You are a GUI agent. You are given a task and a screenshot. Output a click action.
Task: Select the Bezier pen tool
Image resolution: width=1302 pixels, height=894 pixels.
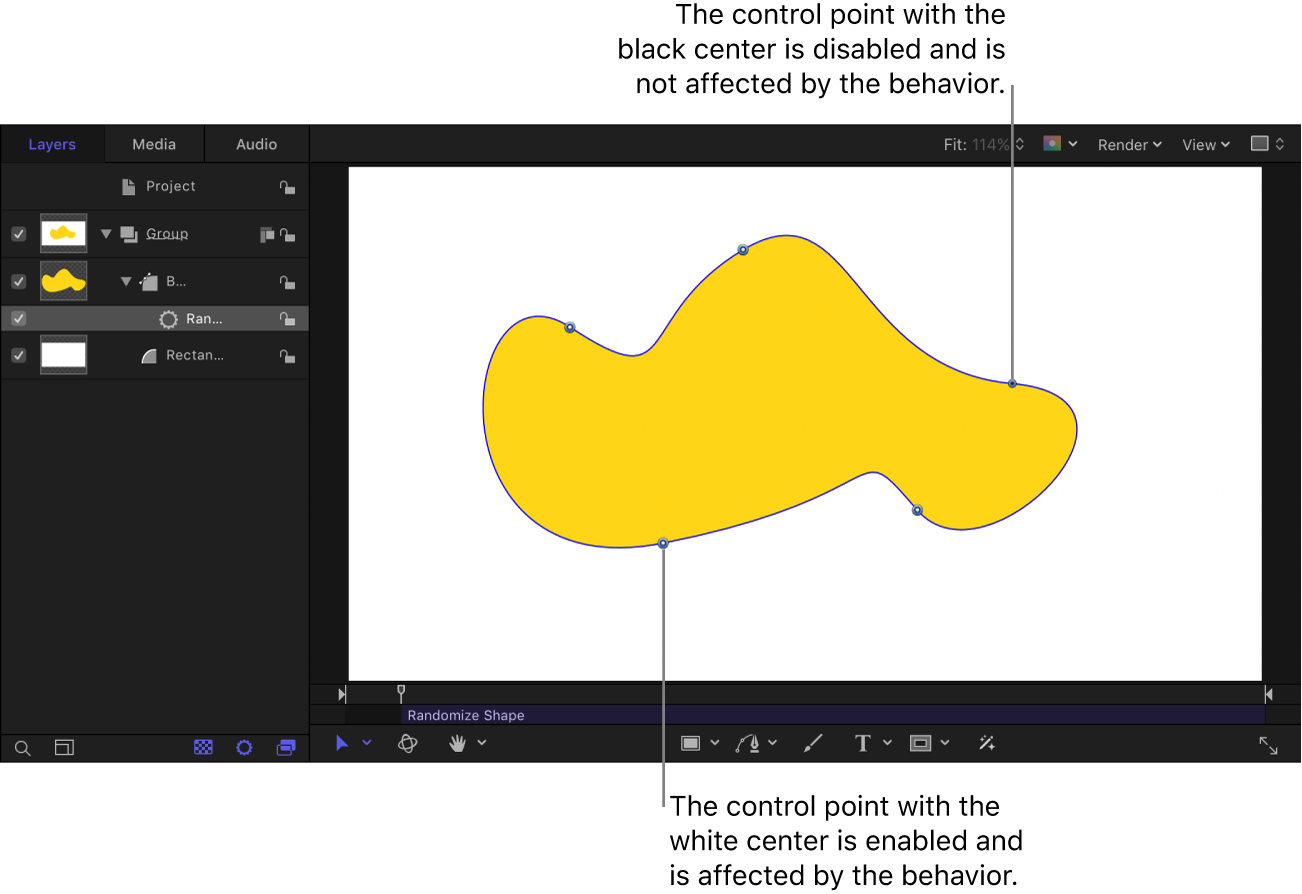coord(750,742)
